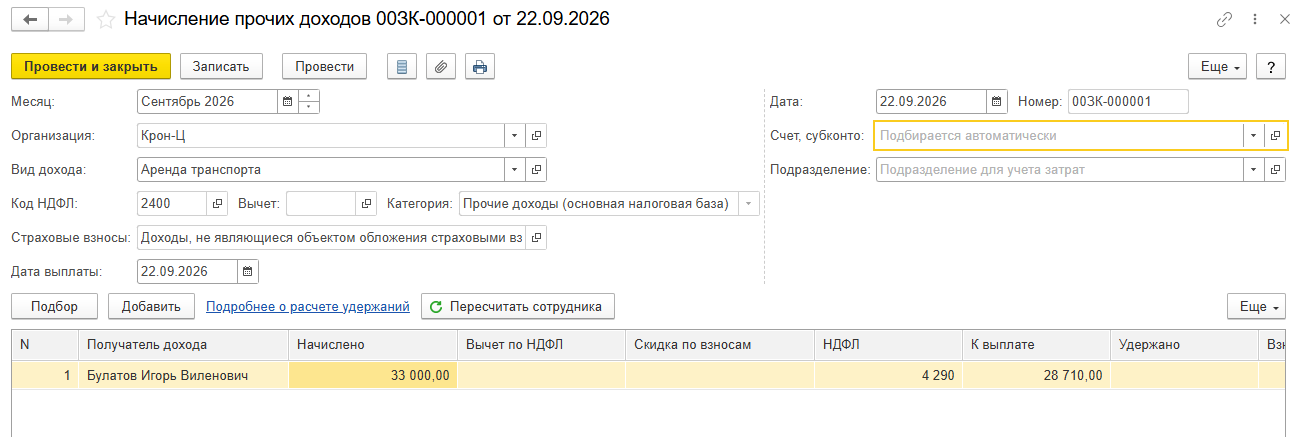Save the document with Записать
This screenshot has height=437, width=1304.
pyautogui.click(x=221, y=67)
